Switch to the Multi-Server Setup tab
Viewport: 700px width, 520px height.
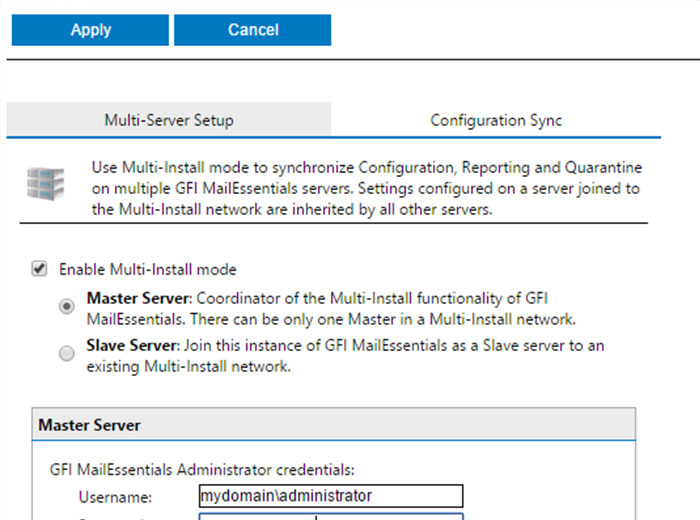pos(169,120)
